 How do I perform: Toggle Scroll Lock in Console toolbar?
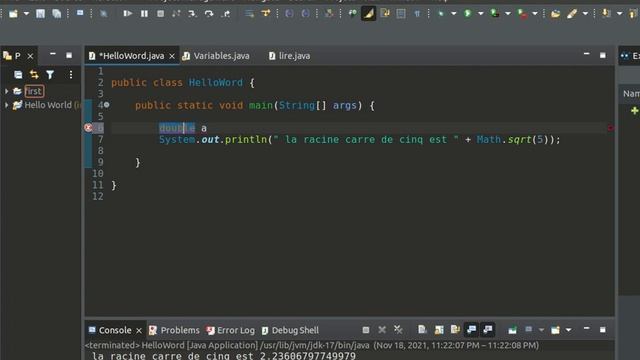(439, 330)
